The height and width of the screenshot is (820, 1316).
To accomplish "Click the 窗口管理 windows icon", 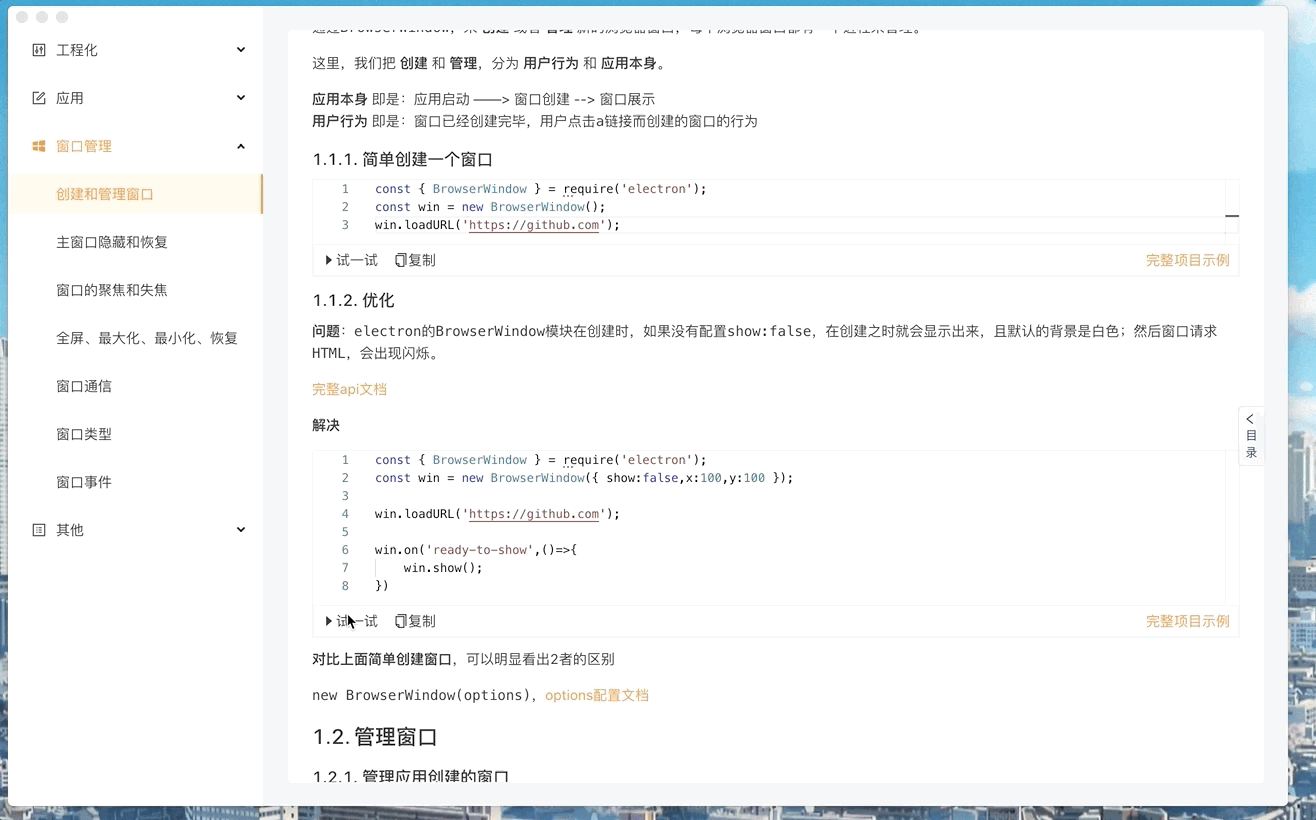I will [39, 146].
